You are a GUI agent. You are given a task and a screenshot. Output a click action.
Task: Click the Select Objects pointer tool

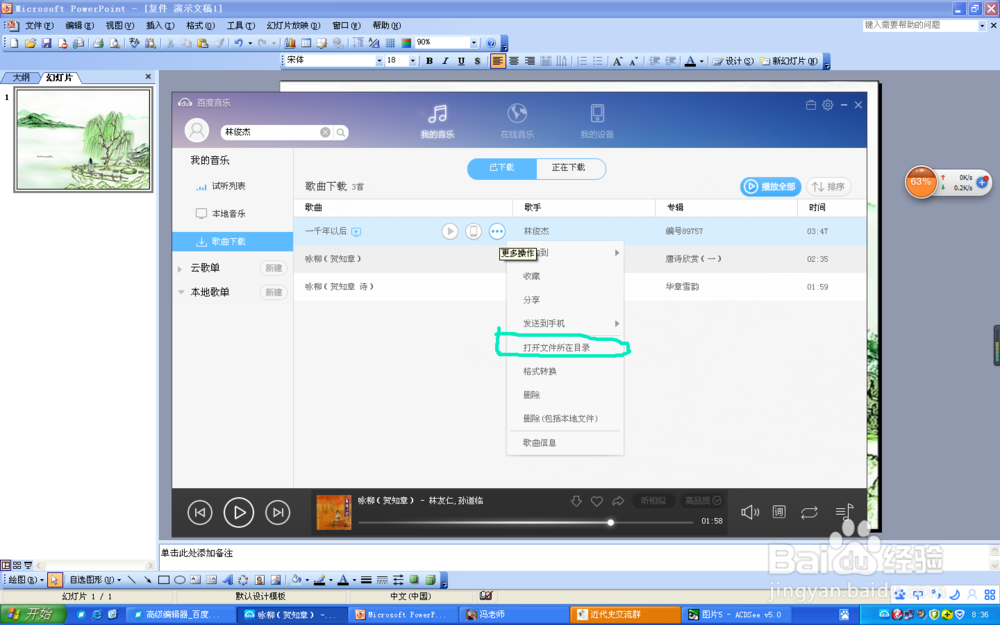pos(54,580)
